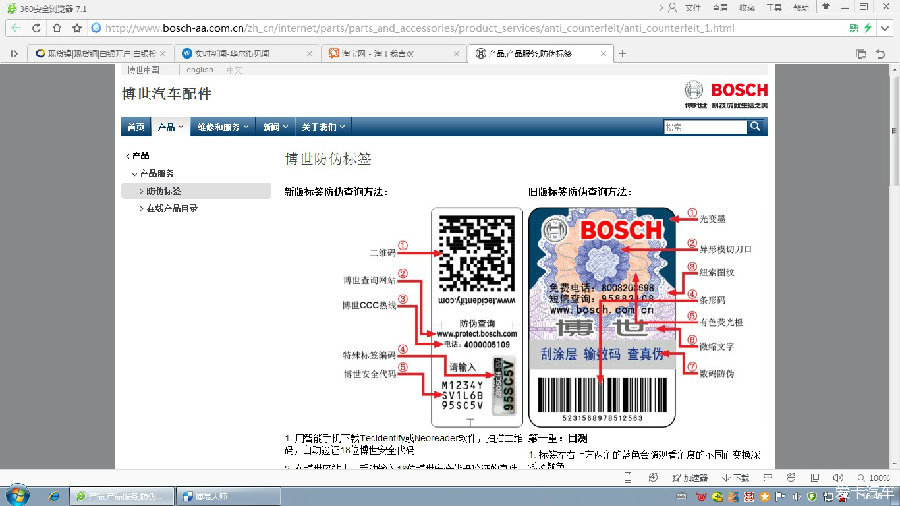
Task: Open the browser home page icon
Action: pyautogui.click(x=57, y=28)
